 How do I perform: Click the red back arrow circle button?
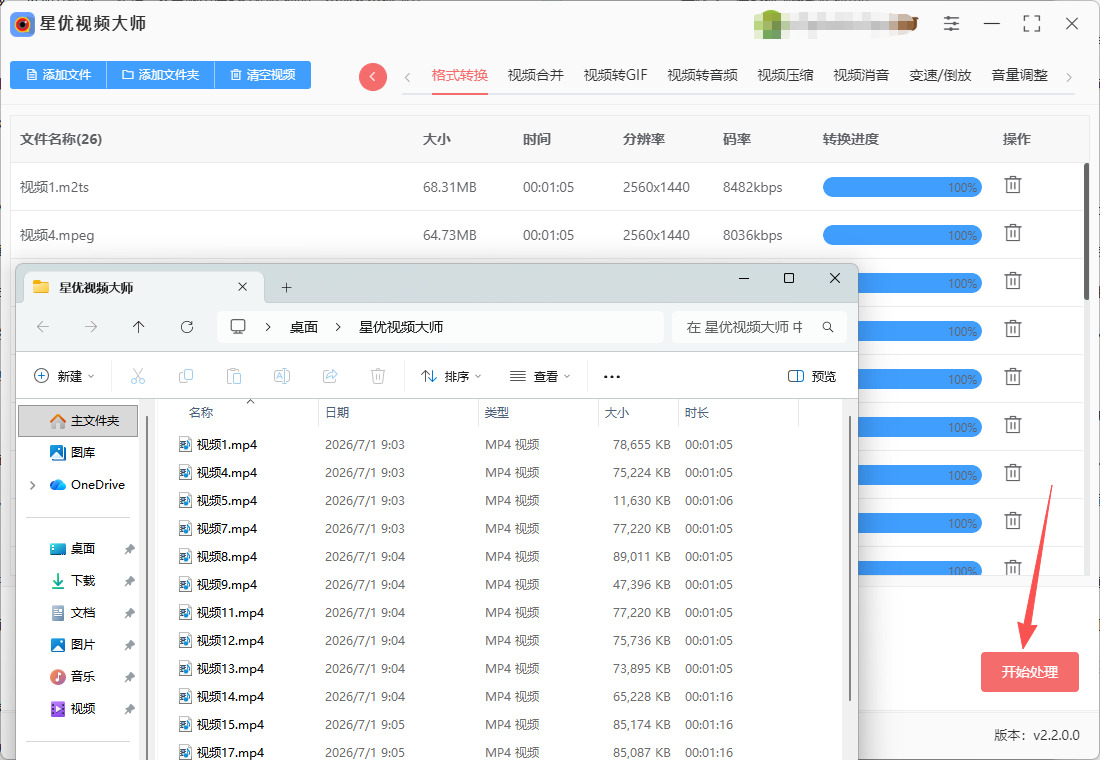(373, 76)
